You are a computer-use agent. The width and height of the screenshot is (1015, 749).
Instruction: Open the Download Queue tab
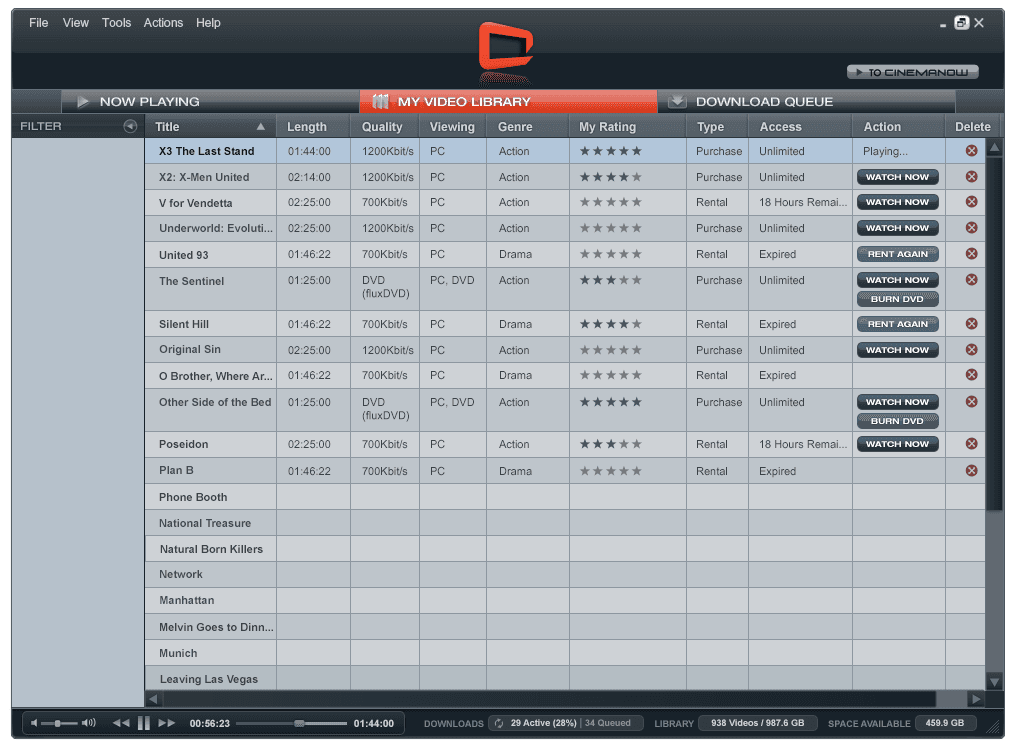coord(806,102)
